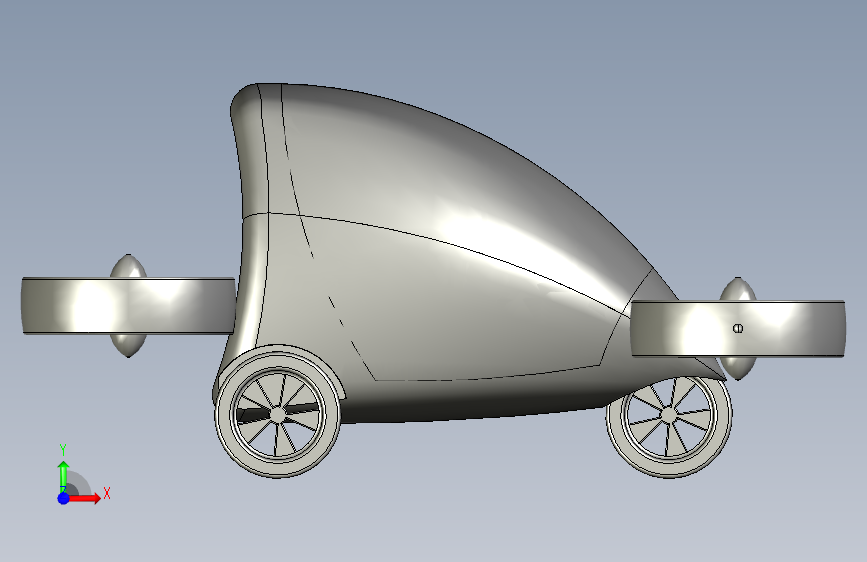Viewport: 867px width, 562px height.
Task: Select the right ducted fan ring
Action: pos(738,329)
